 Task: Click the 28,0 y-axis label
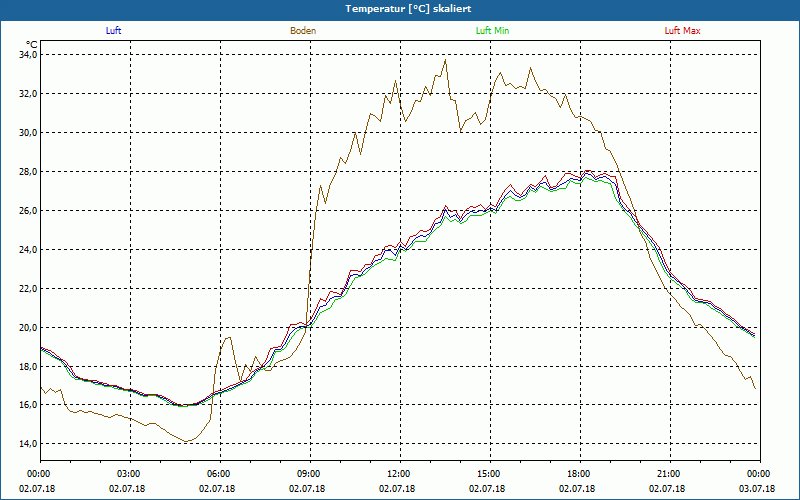pyautogui.click(x=28, y=171)
